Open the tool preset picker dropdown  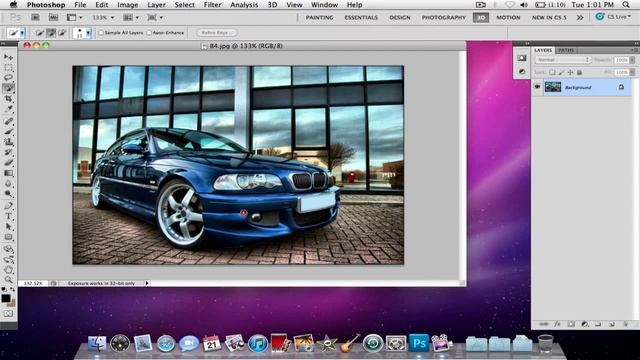pyautogui.click(x=22, y=33)
